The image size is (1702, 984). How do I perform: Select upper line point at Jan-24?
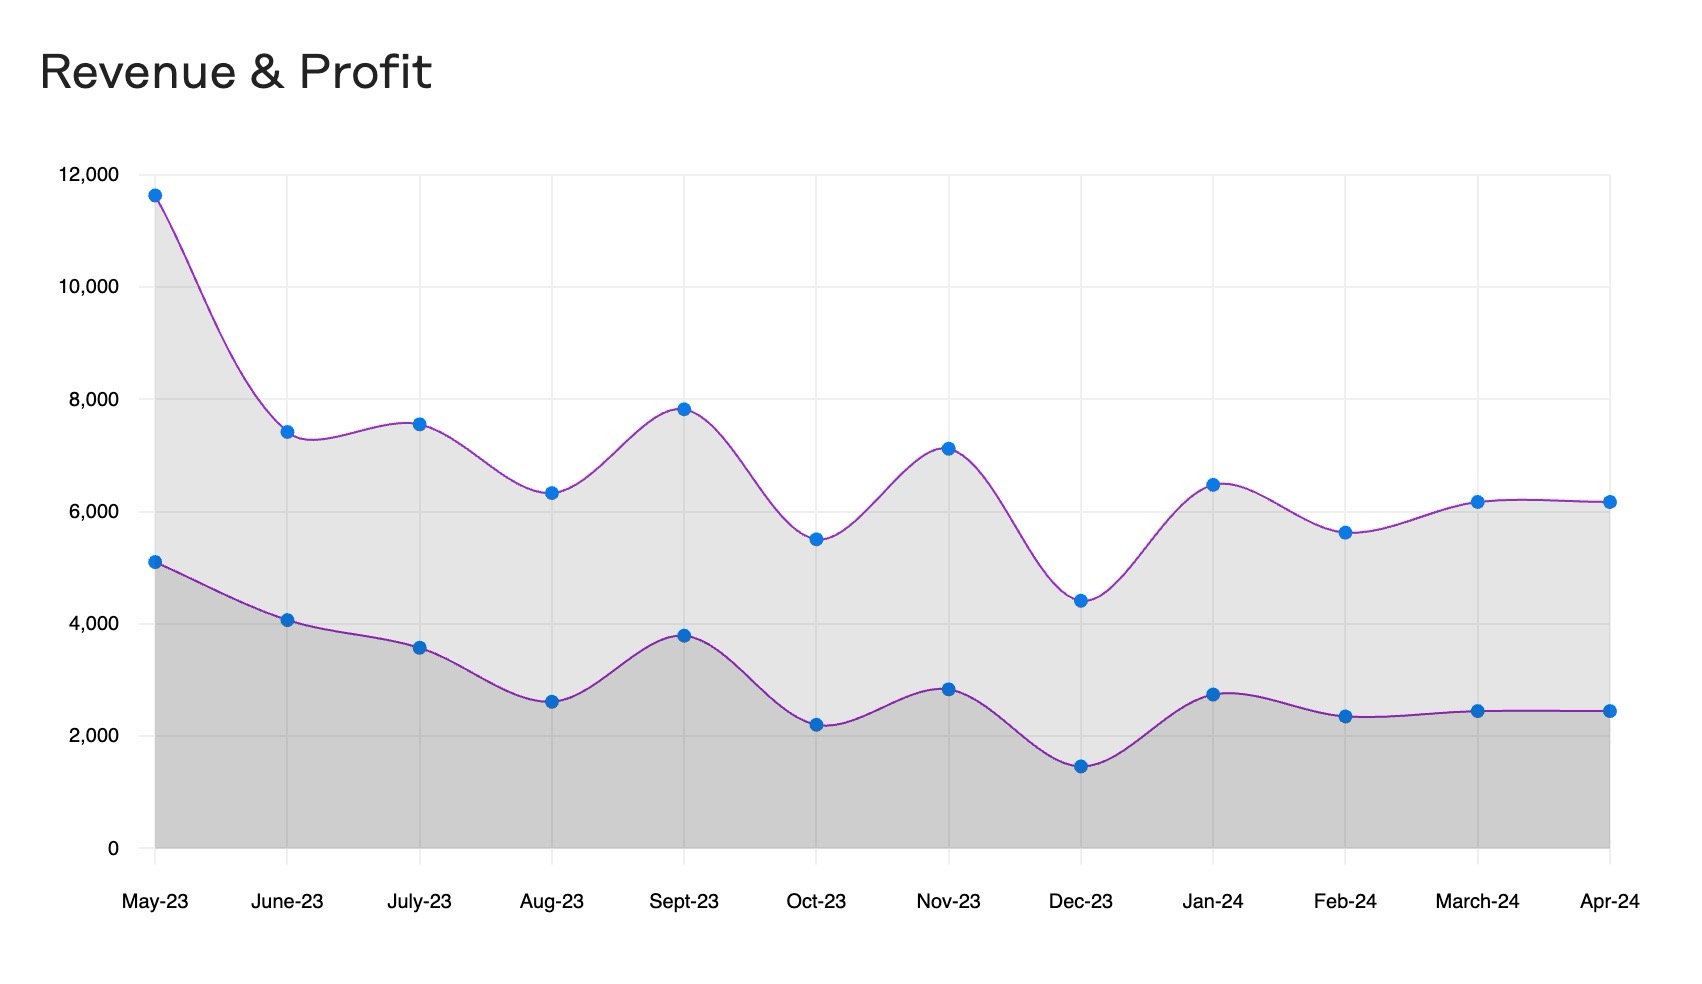pos(1213,485)
